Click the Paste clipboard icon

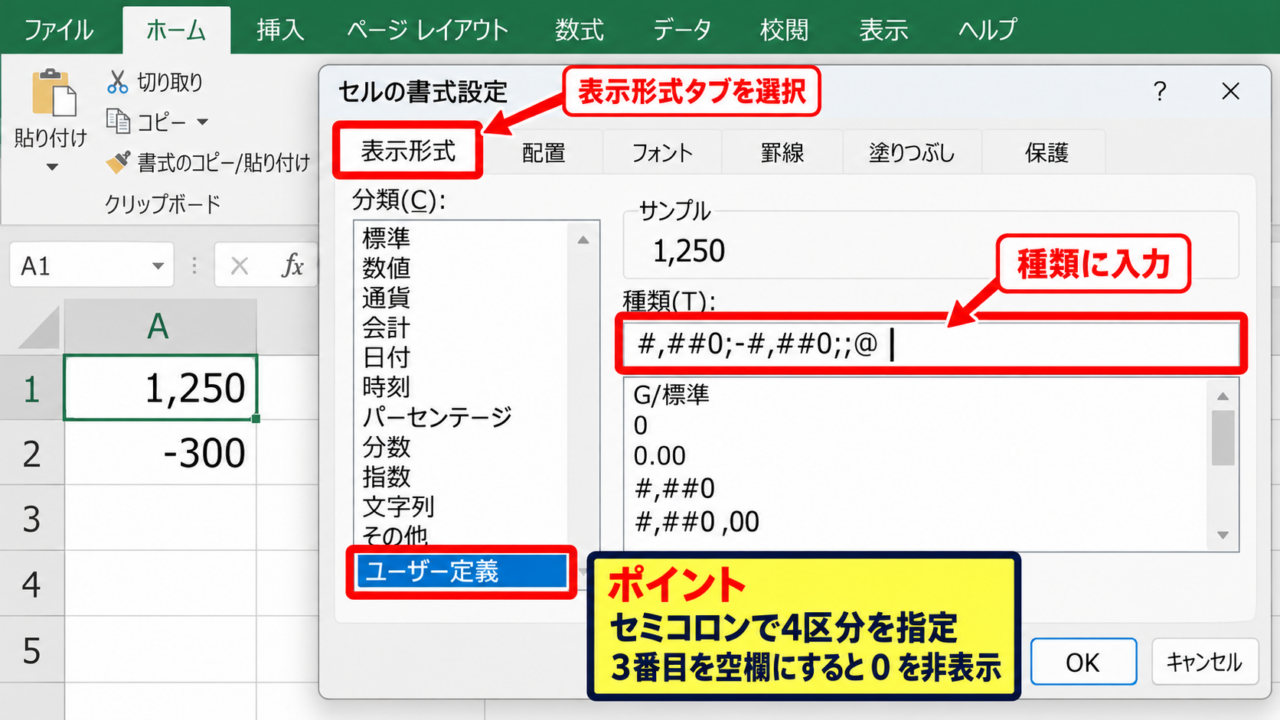[54, 94]
